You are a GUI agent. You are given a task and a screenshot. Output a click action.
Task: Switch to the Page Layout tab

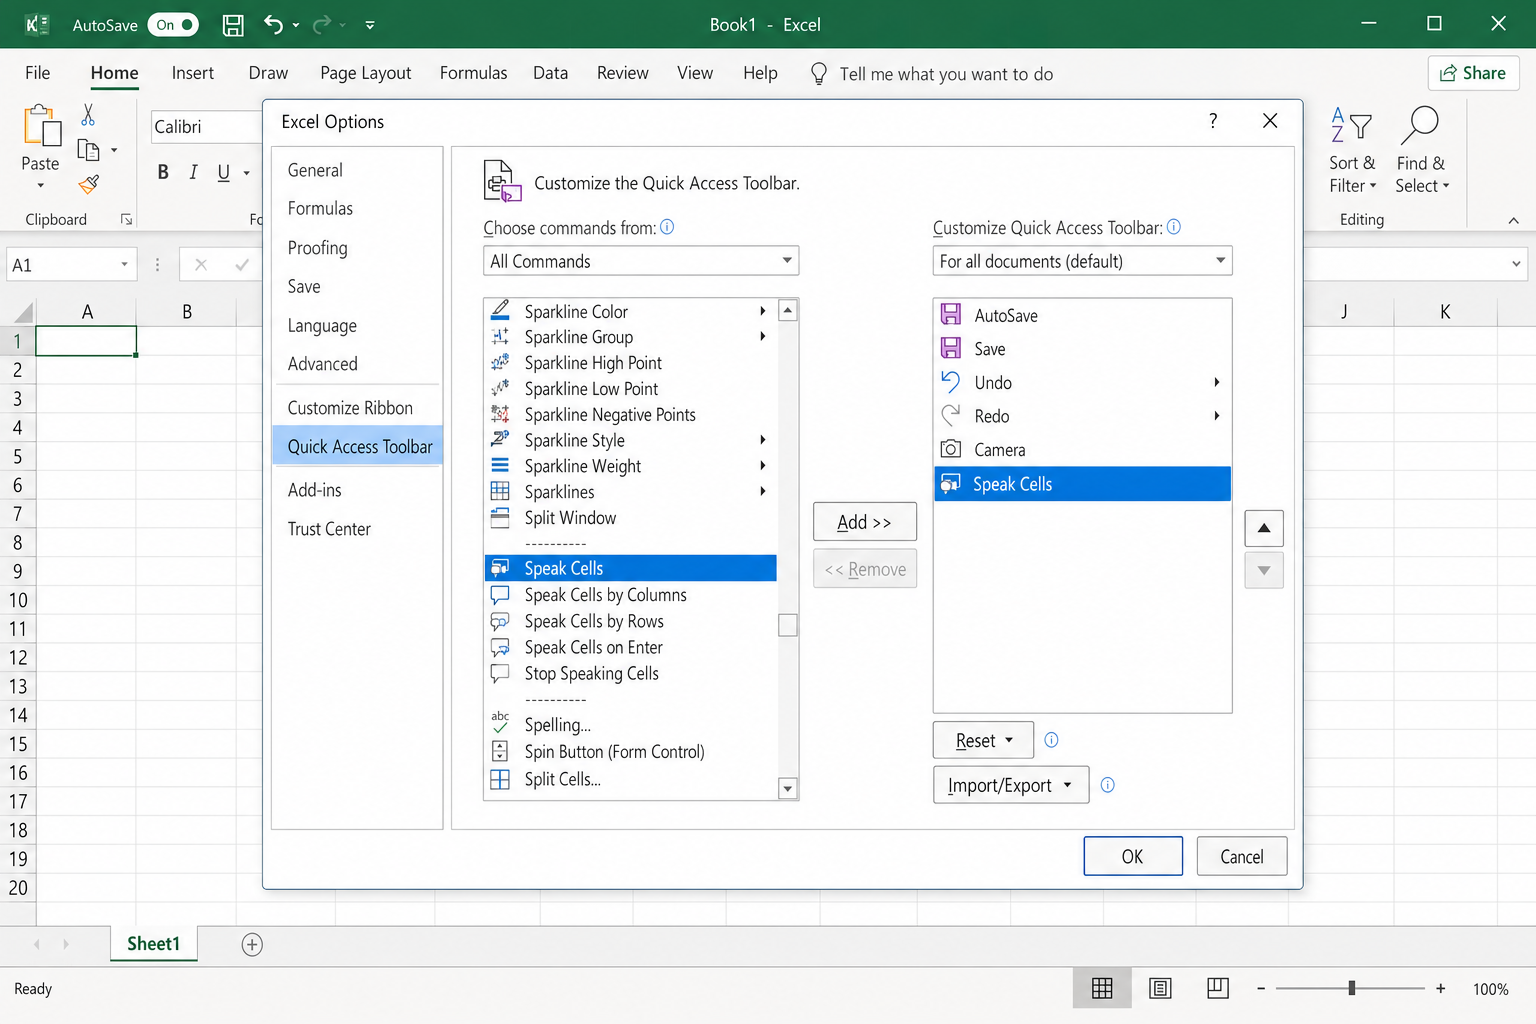tap(366, 73)
